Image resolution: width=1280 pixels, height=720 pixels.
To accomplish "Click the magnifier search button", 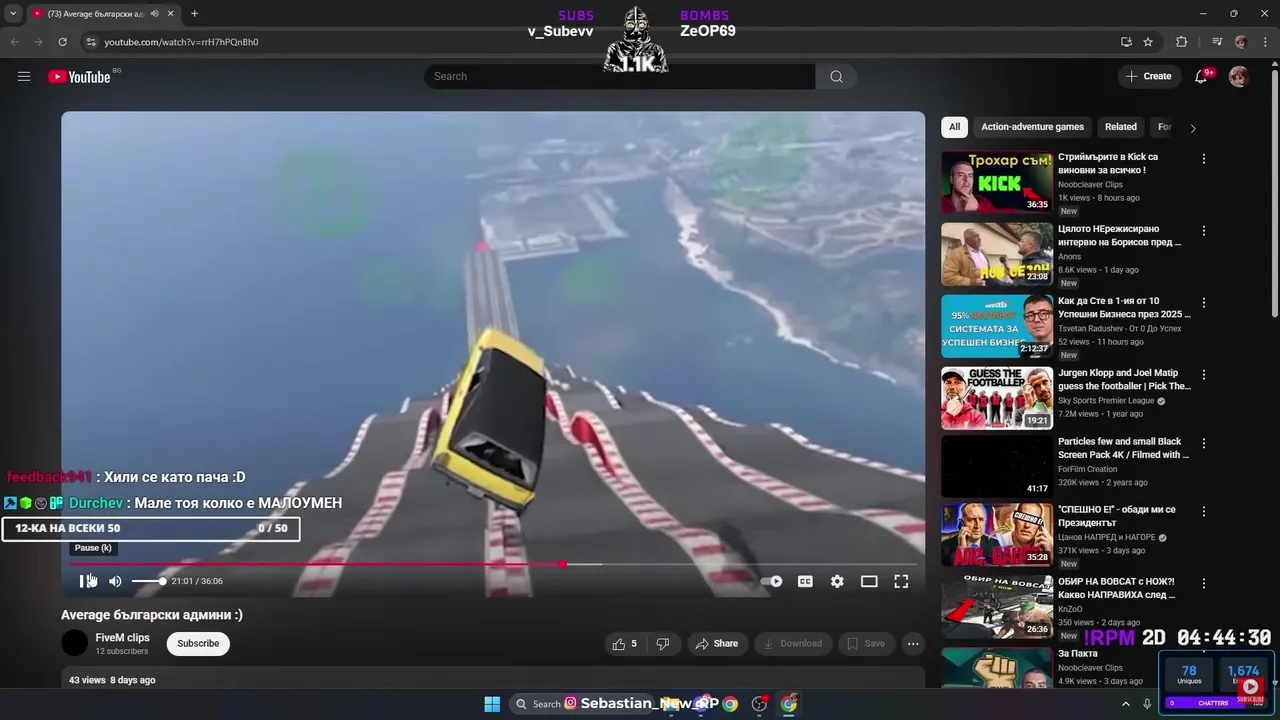I will [837, 76].
